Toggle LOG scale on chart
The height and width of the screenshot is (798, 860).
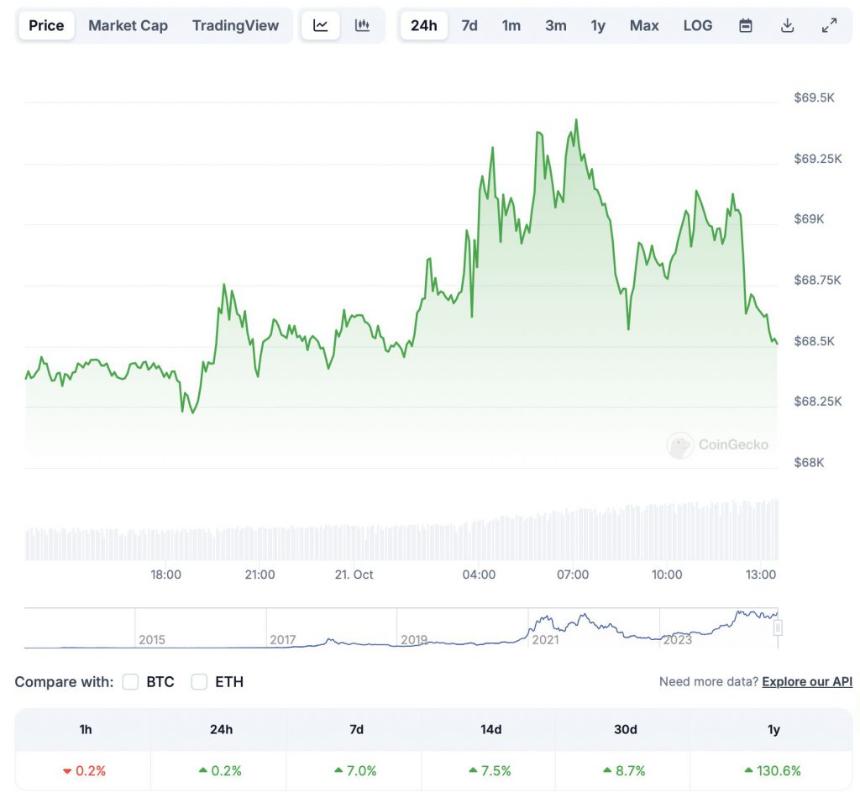click(x=698, y=25)
